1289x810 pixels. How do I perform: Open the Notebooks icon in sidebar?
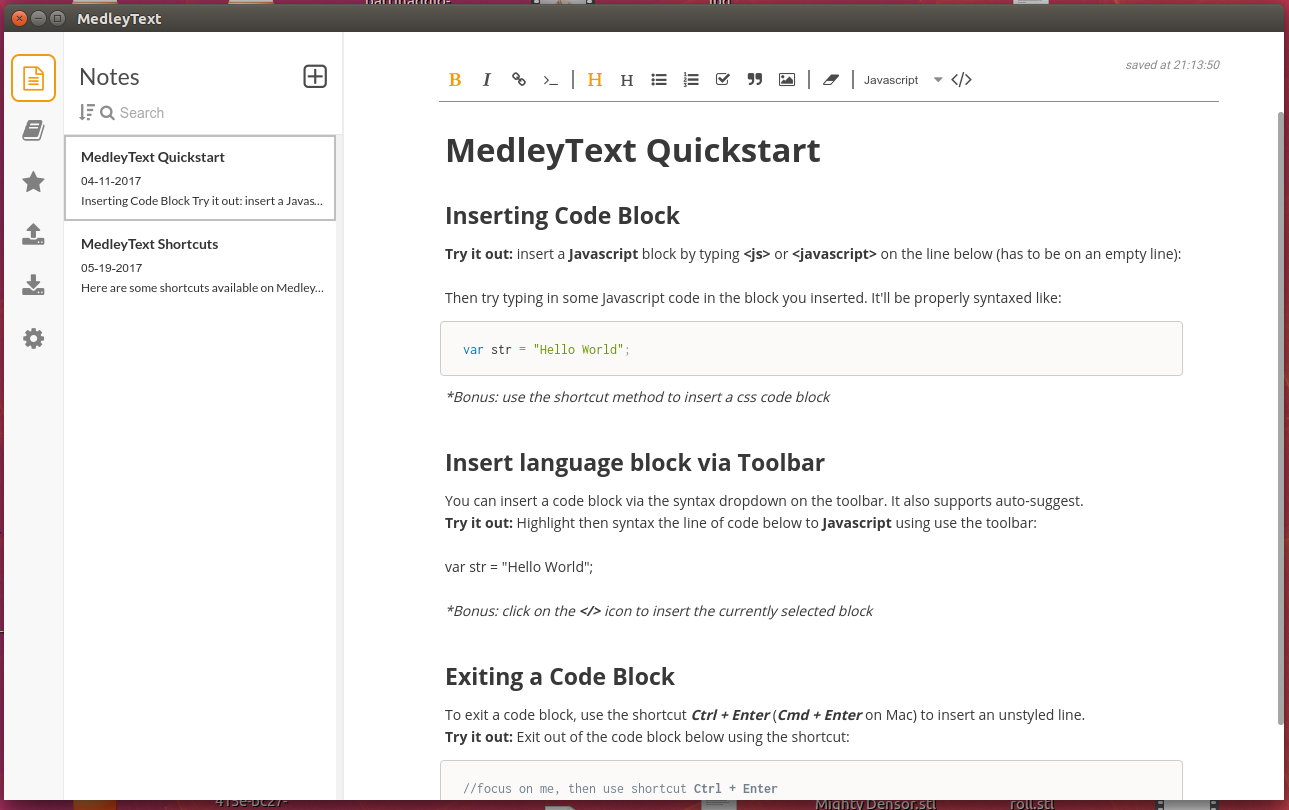(x=33, y=130)
